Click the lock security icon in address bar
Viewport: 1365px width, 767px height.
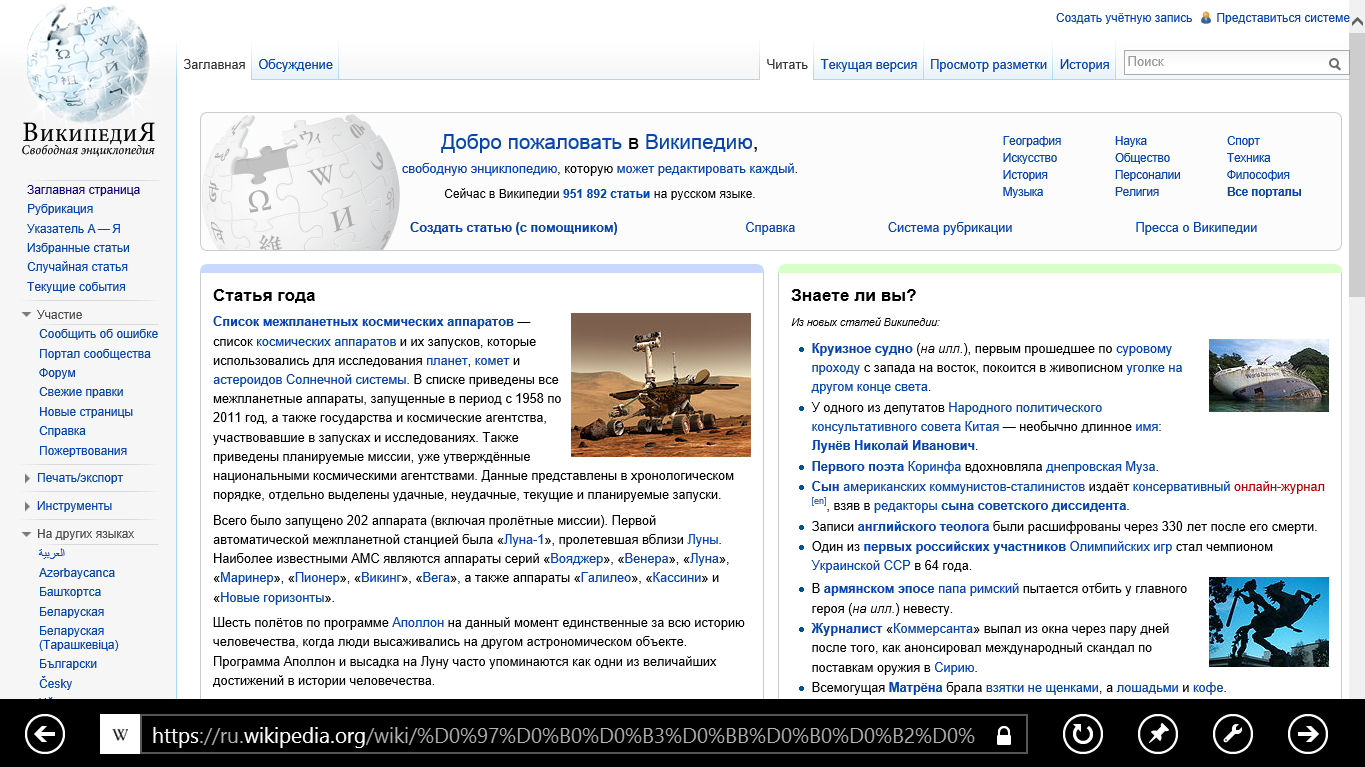pyautogui.click(x=1004, y=736)
